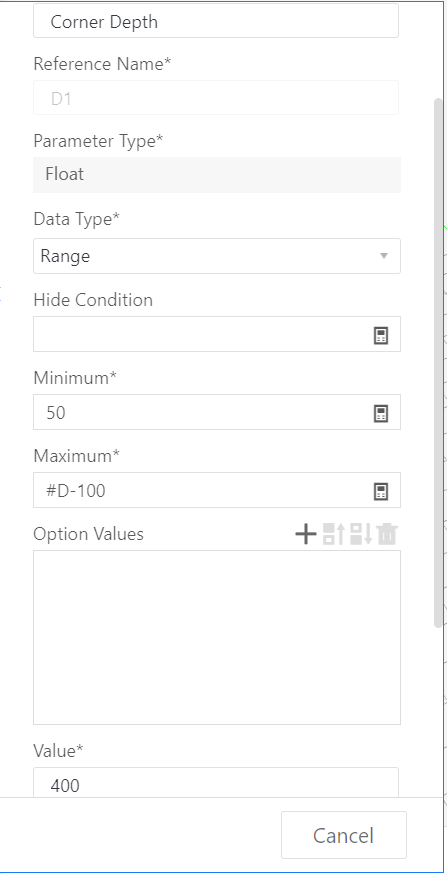The width and height of the screenshot is (447, 874).
Task: Move selected option value up
Action: pos(334,534)
